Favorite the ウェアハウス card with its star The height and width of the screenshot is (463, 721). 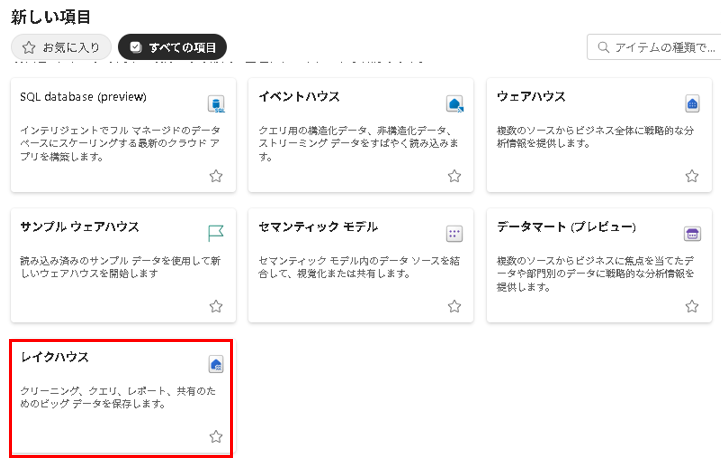[692, 176]
